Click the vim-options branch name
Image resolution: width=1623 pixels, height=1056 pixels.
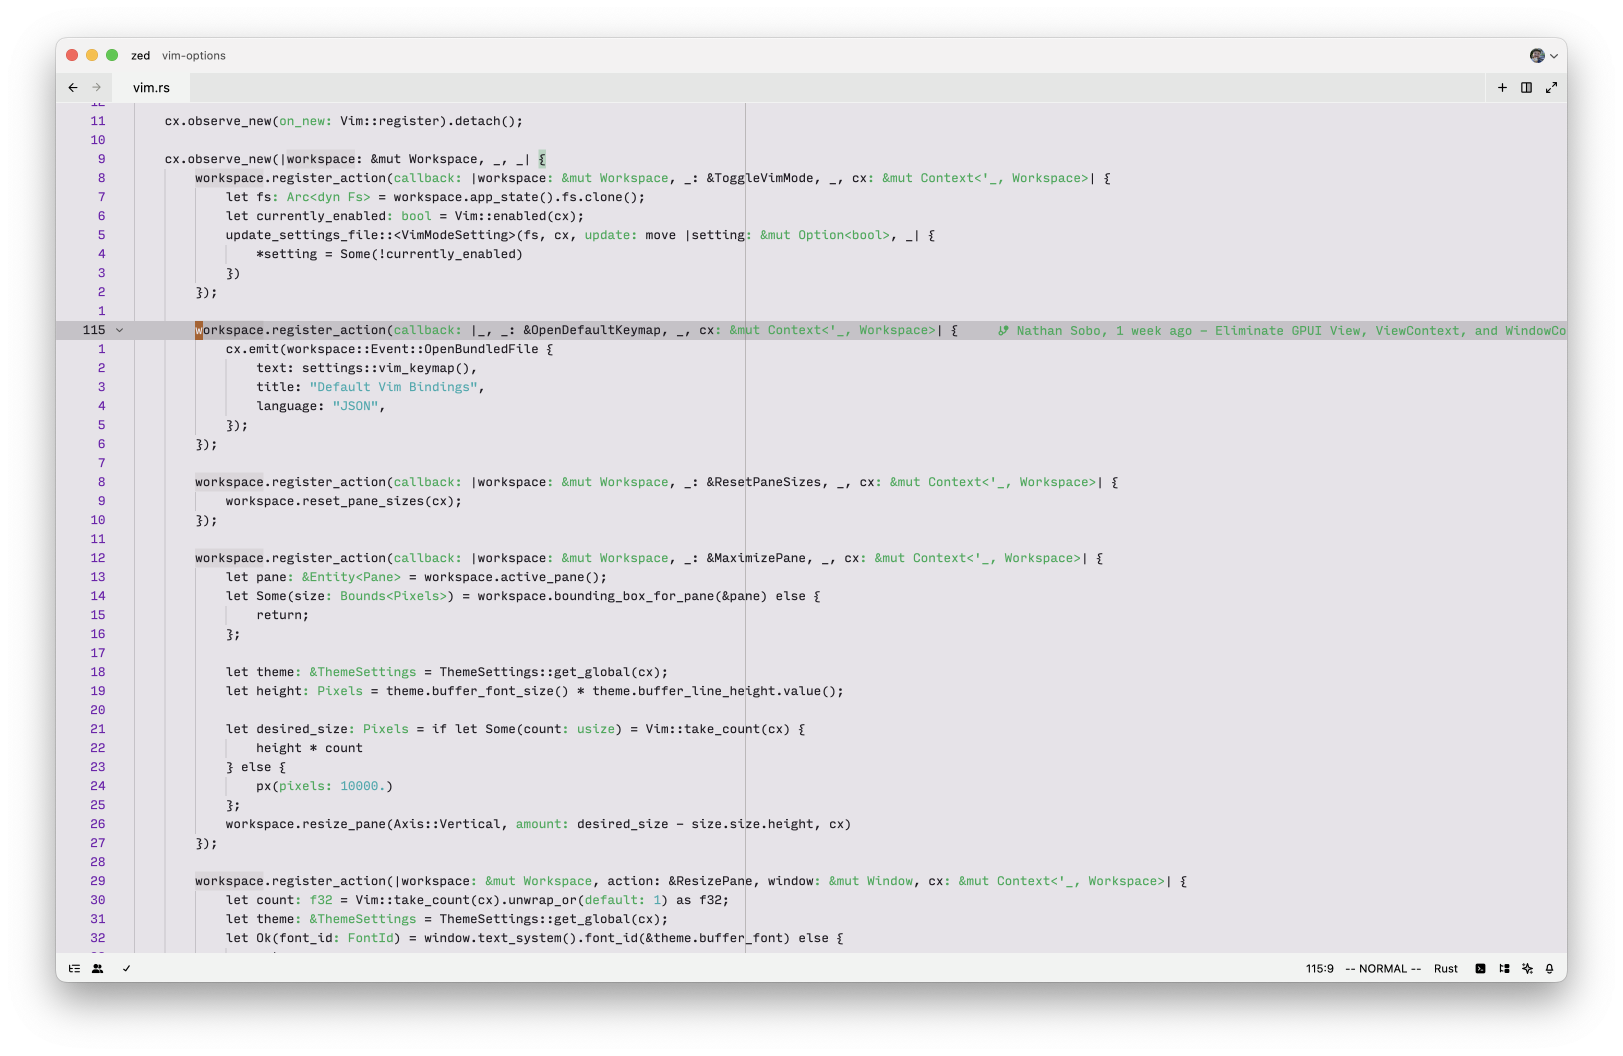click(x=194, y=56)
